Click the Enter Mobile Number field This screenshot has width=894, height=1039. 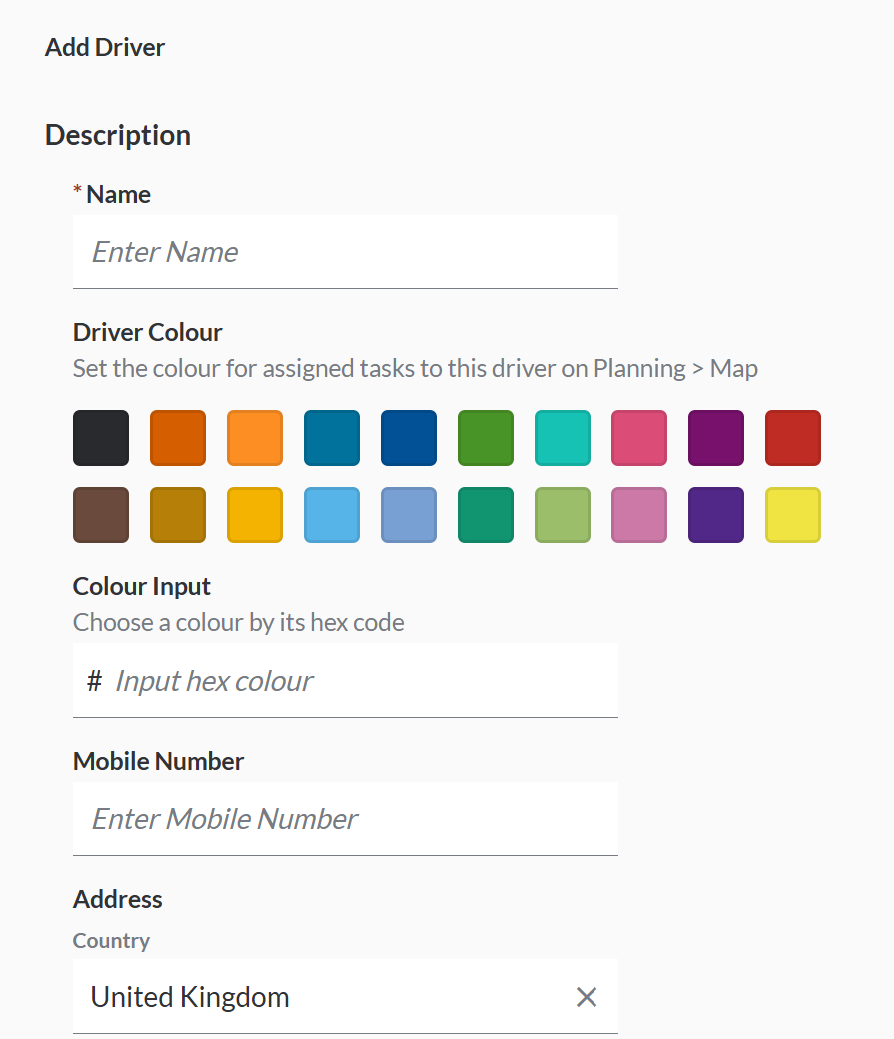click(345, 819)
